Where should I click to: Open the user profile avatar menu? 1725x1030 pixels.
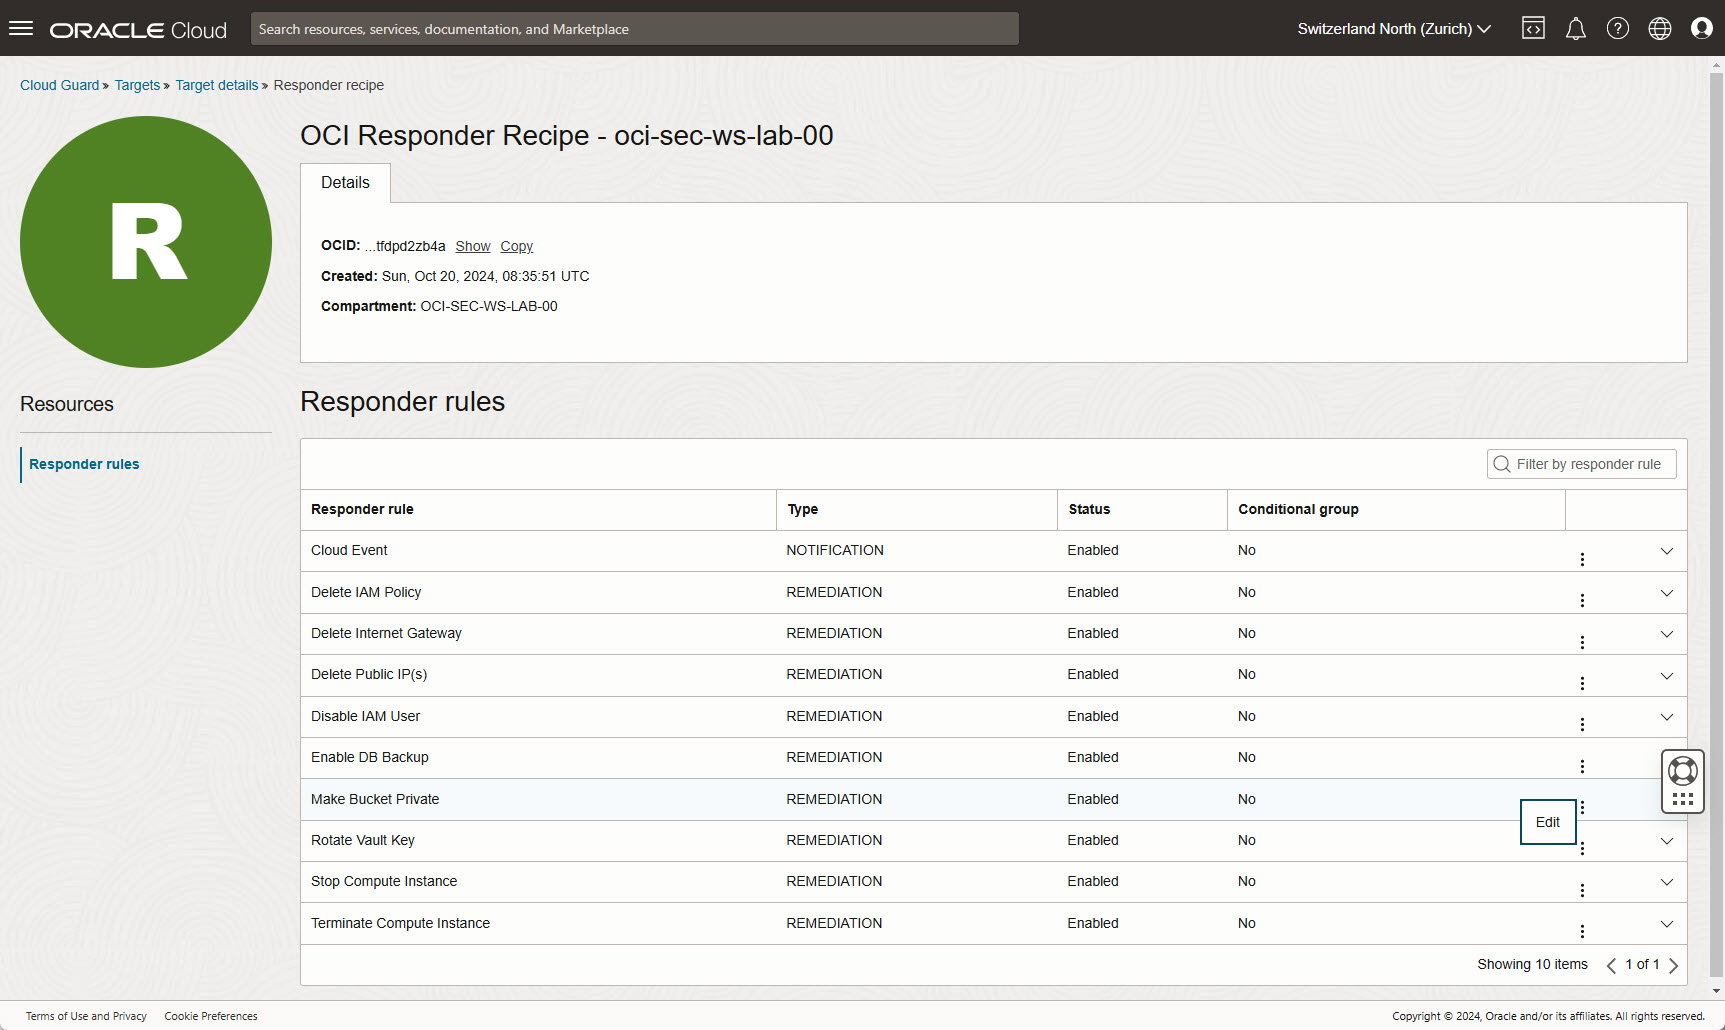(1702, 29)
